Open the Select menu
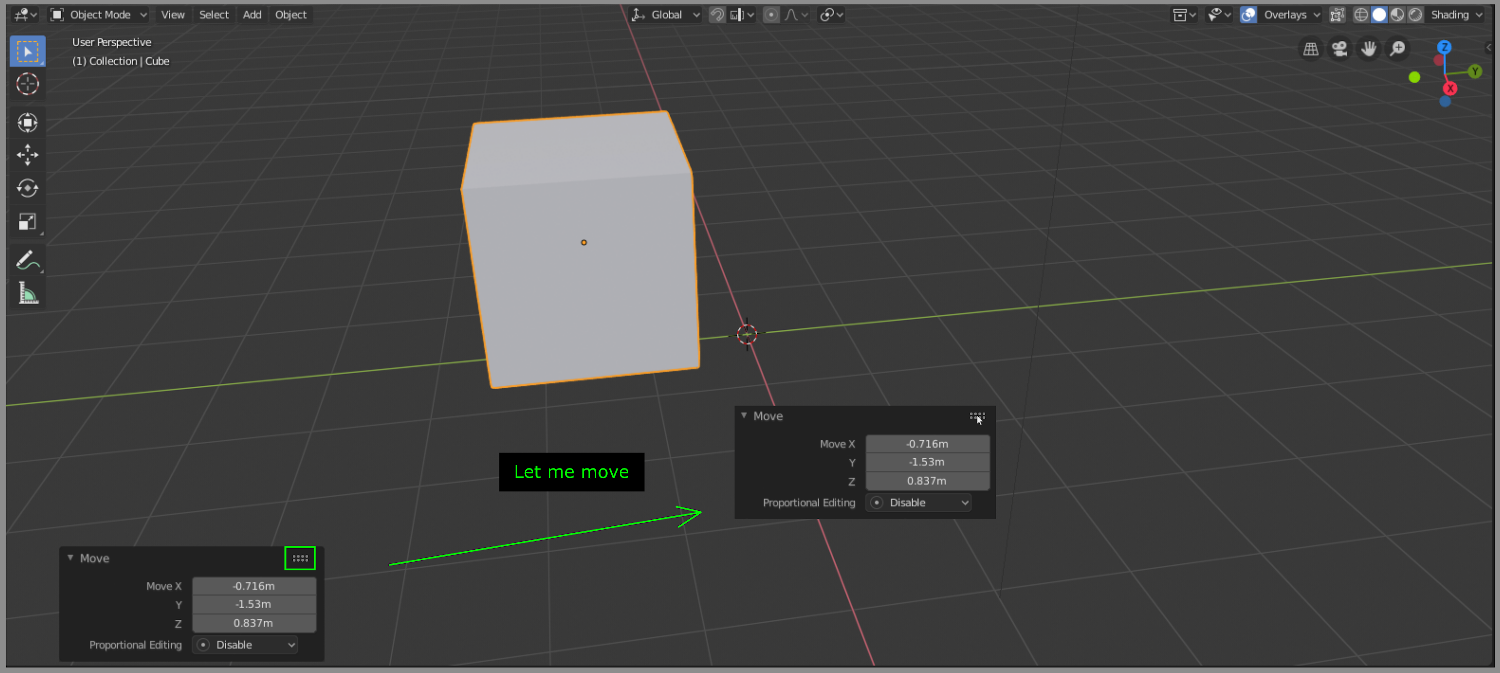Screen dimensions: 1500x673 pyautogui.click(x=214, y=15)
